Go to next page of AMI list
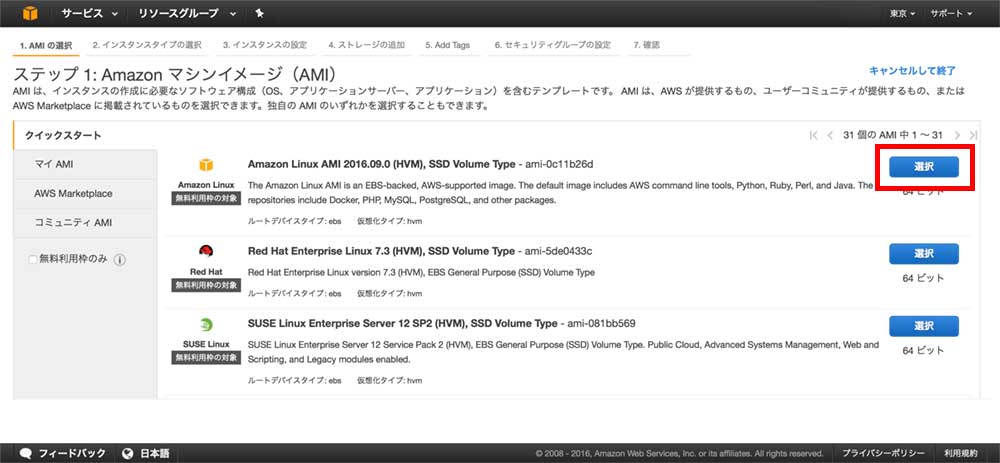Screen dimensions: 1000x463 coord(957,135)
